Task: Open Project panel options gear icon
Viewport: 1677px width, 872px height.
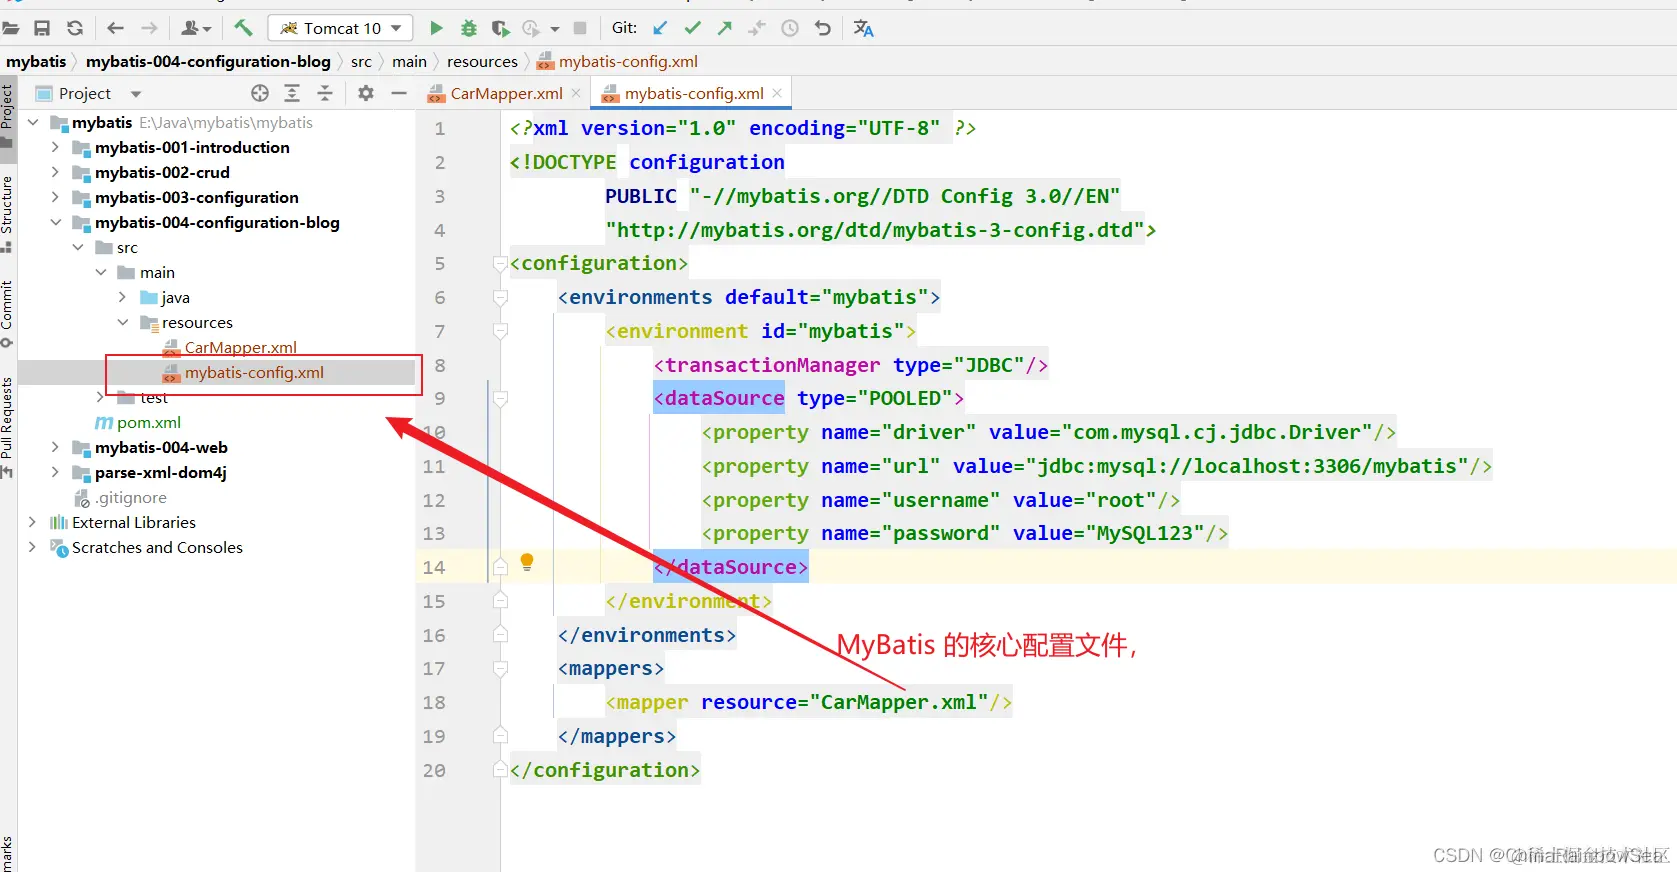Action: (366, 93)
